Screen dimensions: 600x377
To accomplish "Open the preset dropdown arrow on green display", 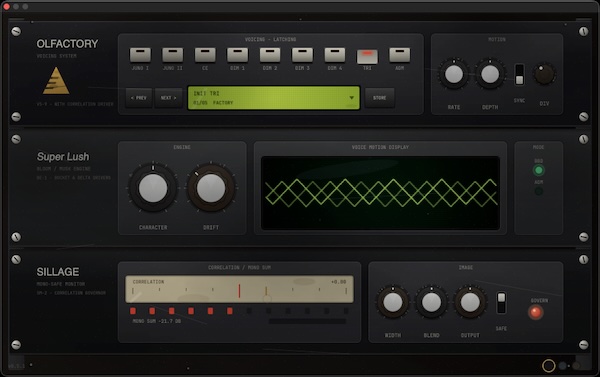I will point(352,98).
